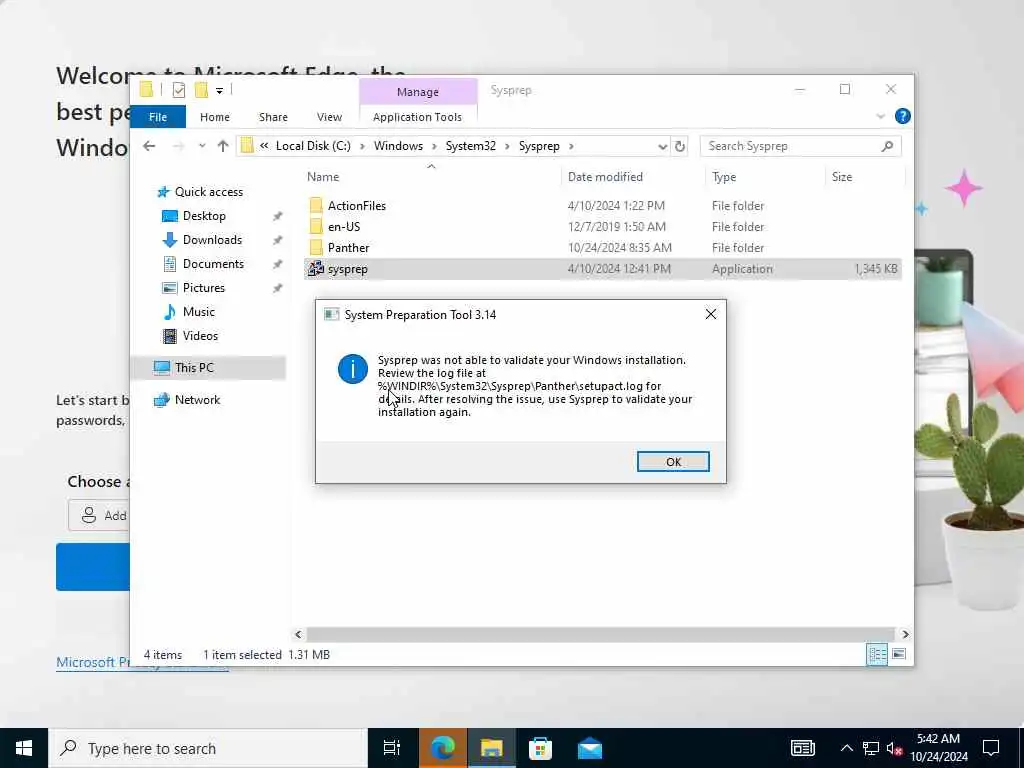Open Network in the navigation pane

pyautogui.click(x=197, y=400)
